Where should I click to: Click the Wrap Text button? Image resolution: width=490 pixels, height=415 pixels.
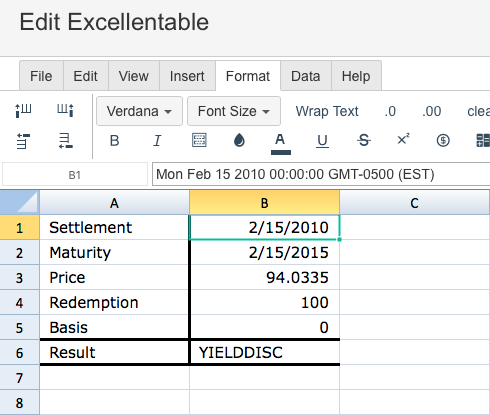coord(327,111)
